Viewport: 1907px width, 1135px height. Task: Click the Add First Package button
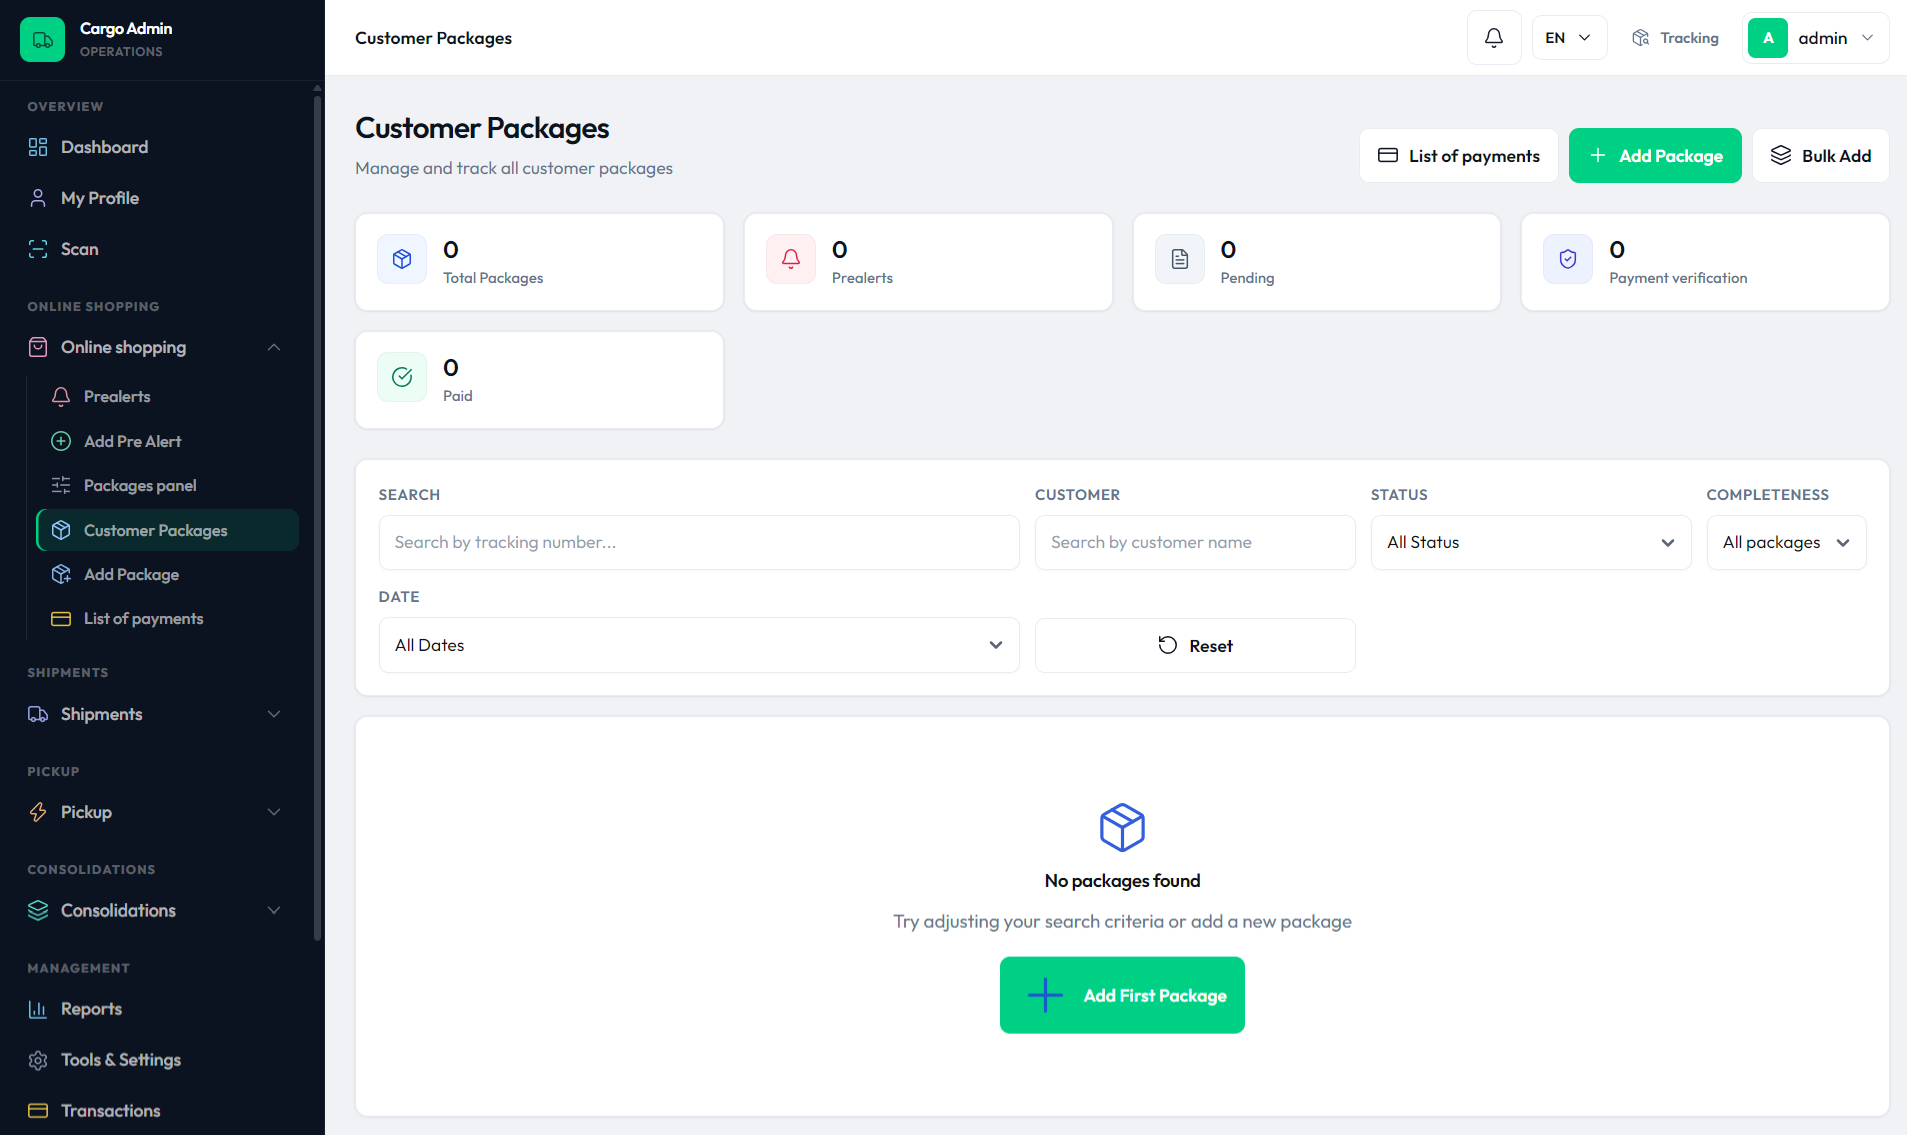[x=1122, y=996]
